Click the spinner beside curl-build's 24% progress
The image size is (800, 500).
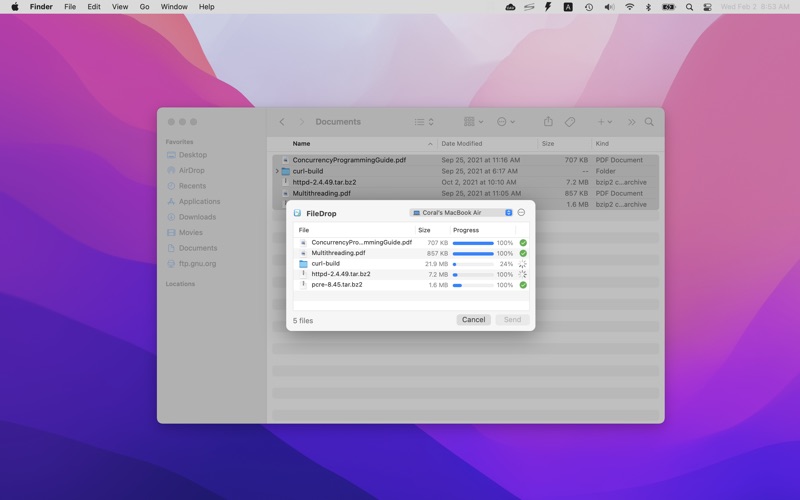522,264
